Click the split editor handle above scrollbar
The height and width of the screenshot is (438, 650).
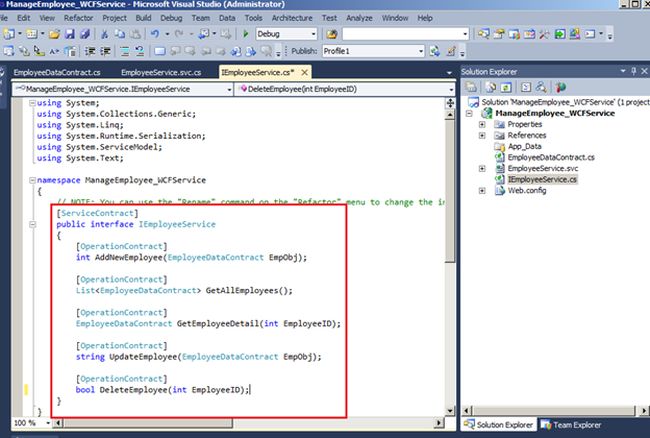tap(450, 103)
